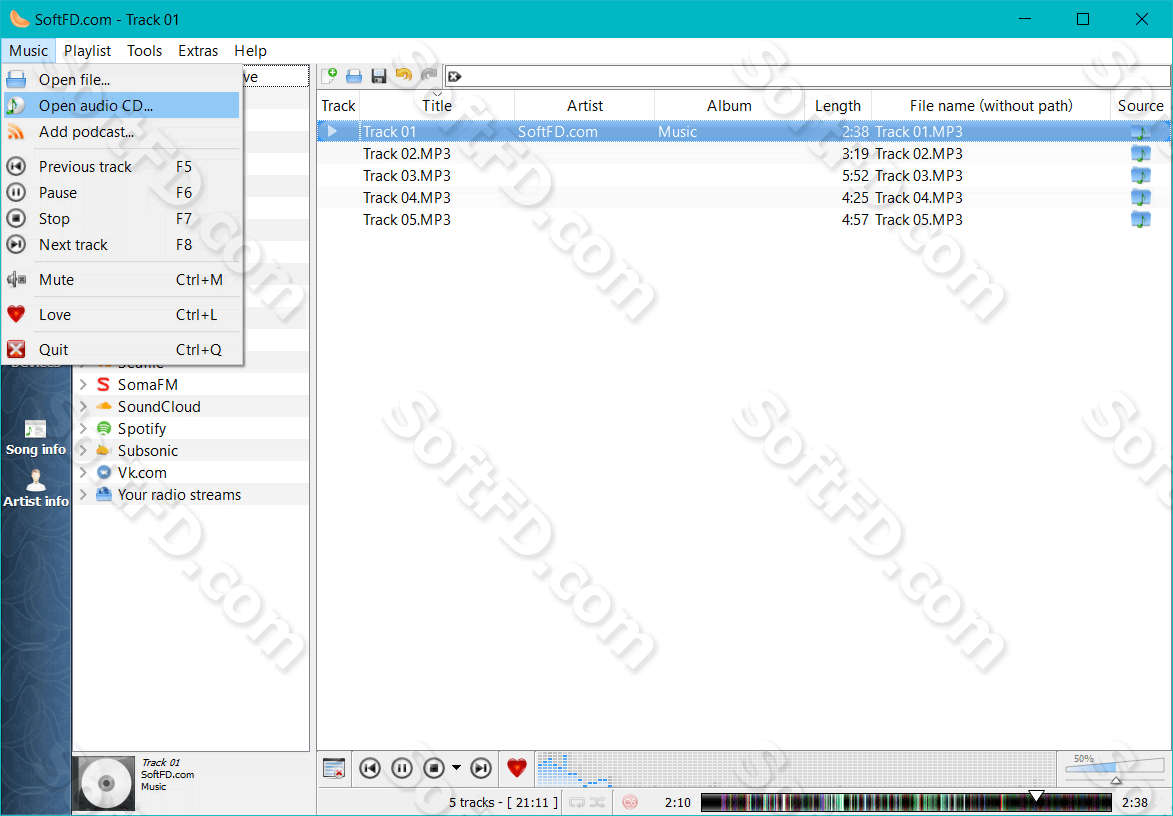Click the red heart love button
The height and width of the screenshot is (816, 1173).
coord(517,767)
